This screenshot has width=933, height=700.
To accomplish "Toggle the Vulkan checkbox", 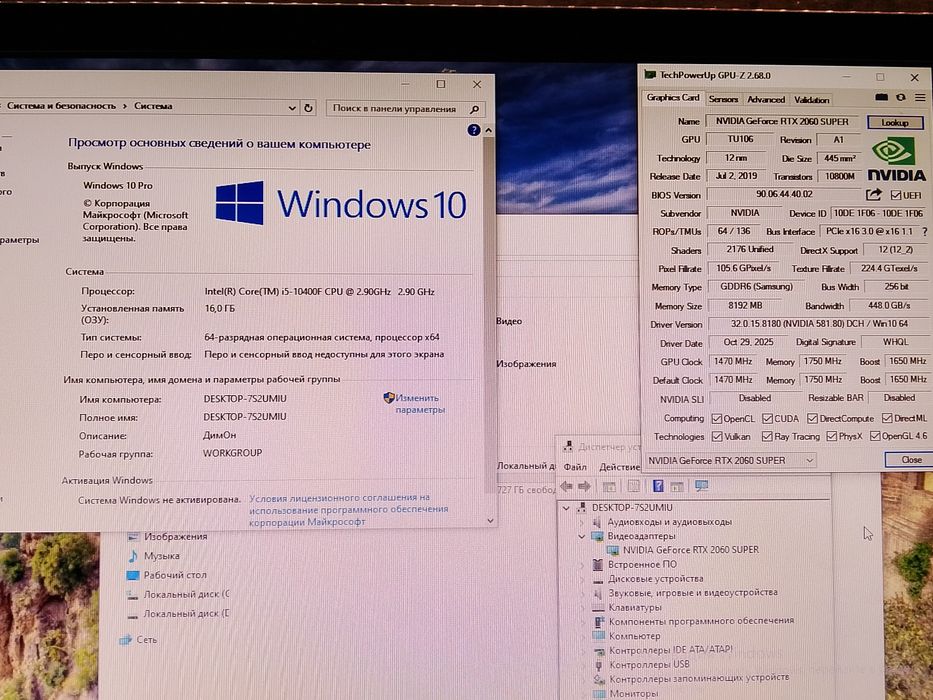I will 717,437.
